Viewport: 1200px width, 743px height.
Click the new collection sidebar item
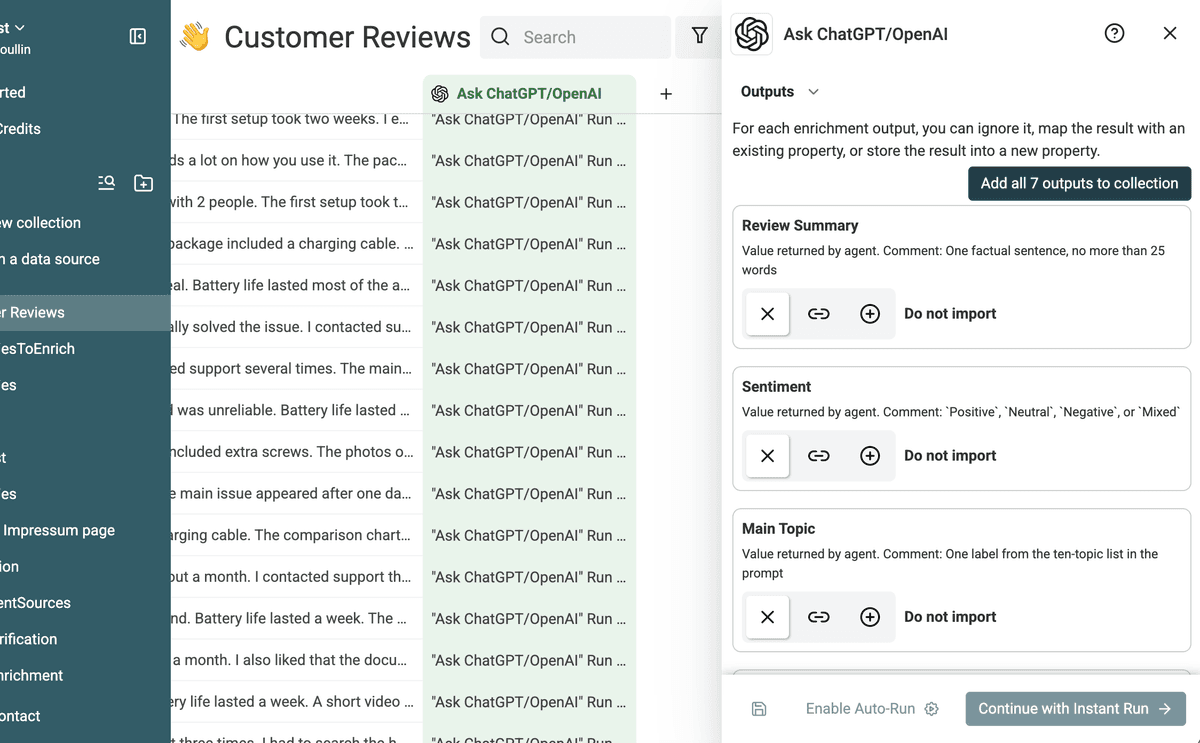40,223
